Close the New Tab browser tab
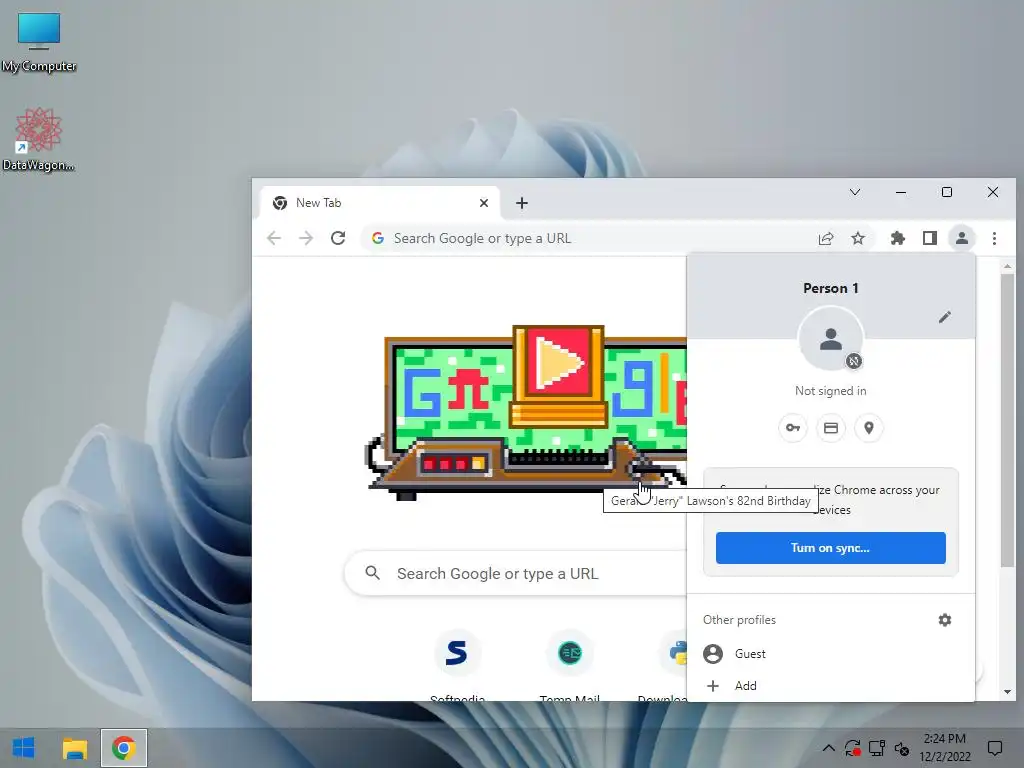Image resolution: width=1024 pixels, height=768 pixels. point(484,203)
